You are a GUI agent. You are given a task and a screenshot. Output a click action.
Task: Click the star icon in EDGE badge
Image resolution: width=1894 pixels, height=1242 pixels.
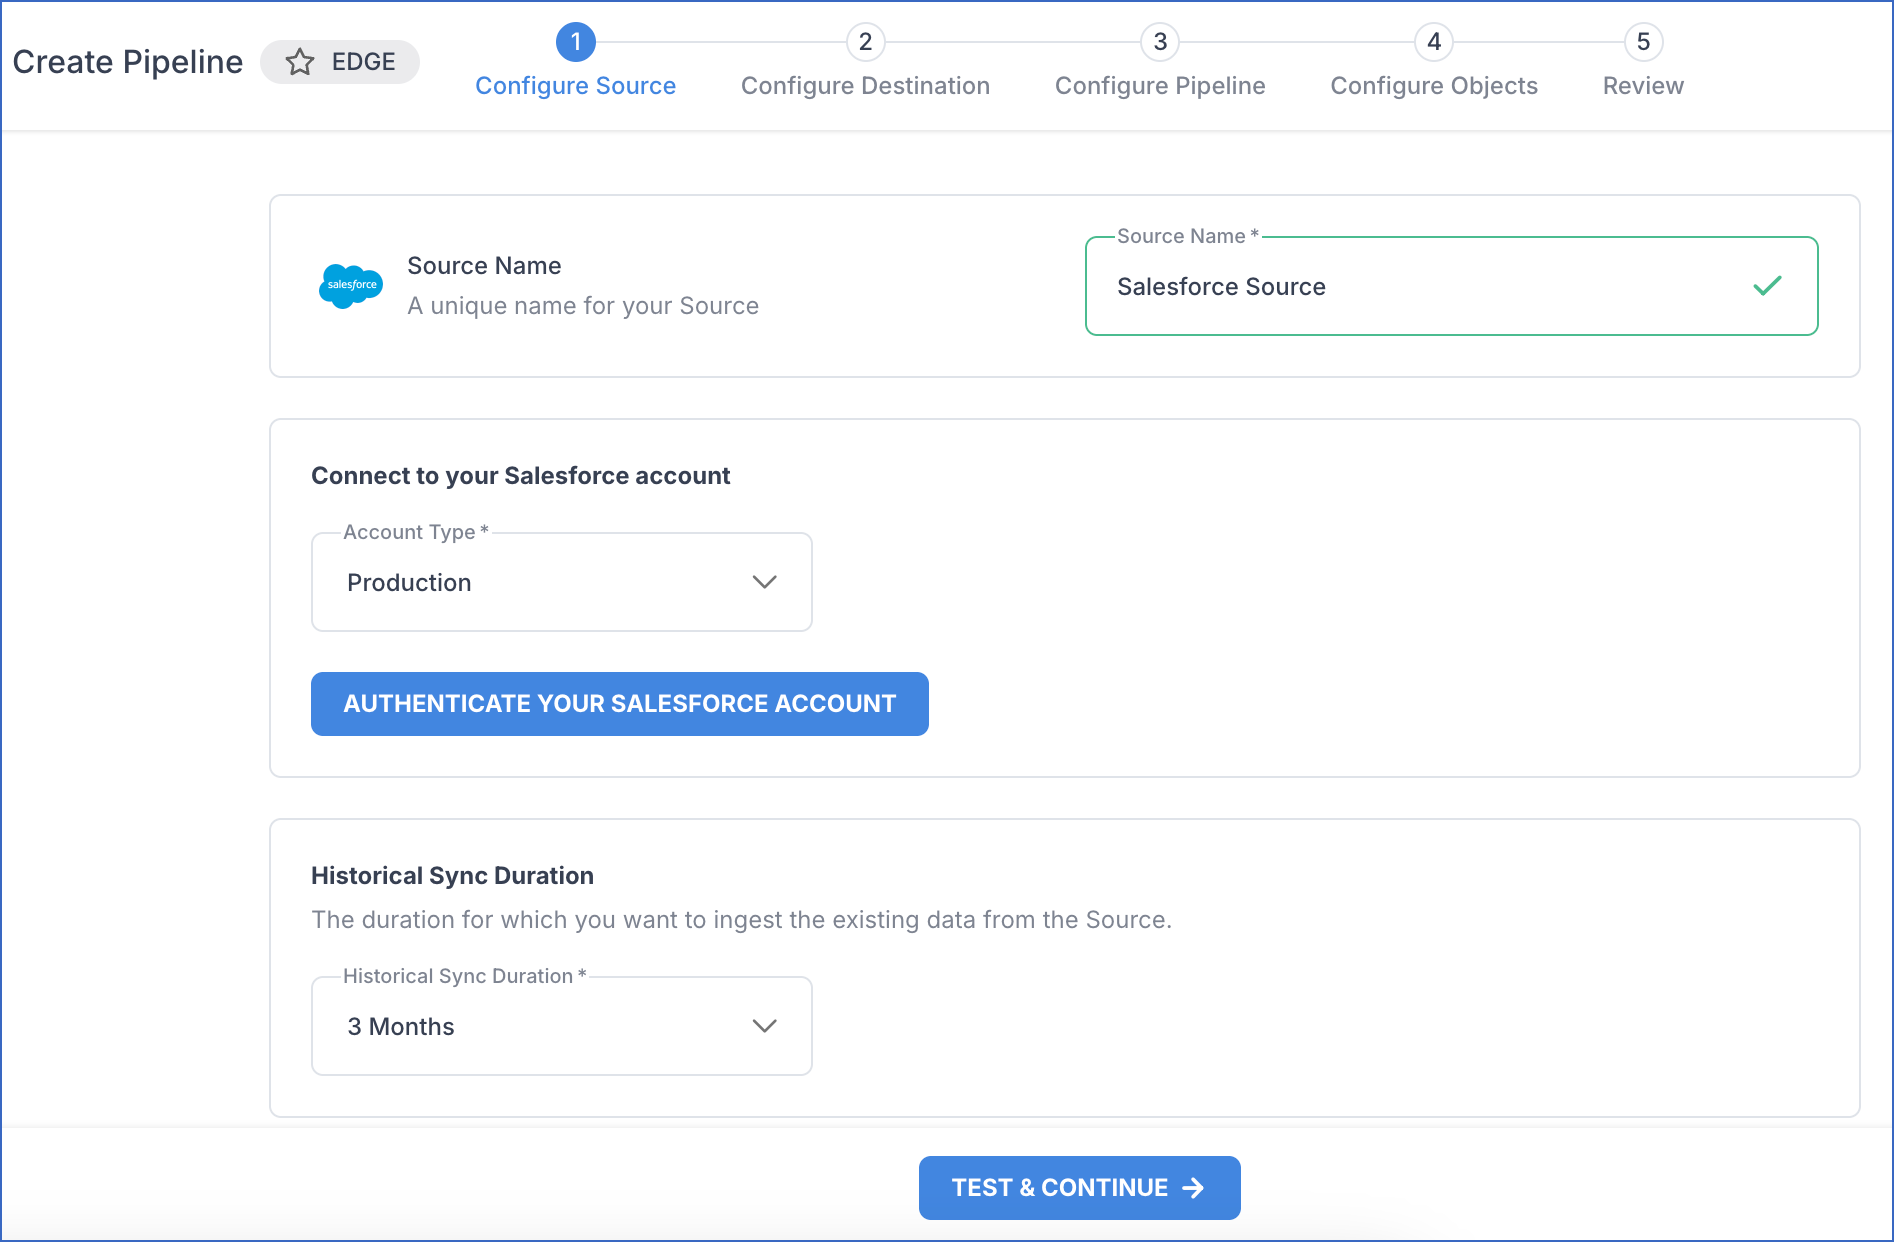[300, 62]
